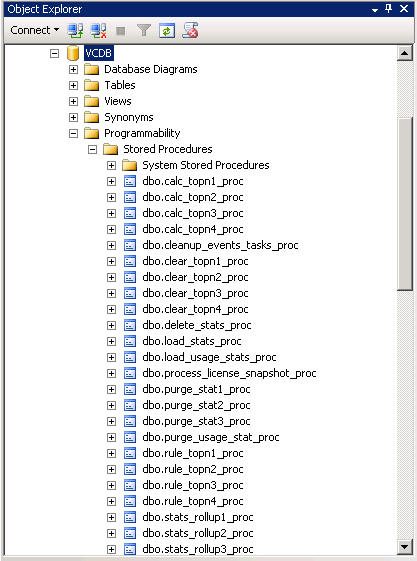417x561 pixels.
Task: Click the Connect Object Explorer icon
Action: [x=75, y=30]
